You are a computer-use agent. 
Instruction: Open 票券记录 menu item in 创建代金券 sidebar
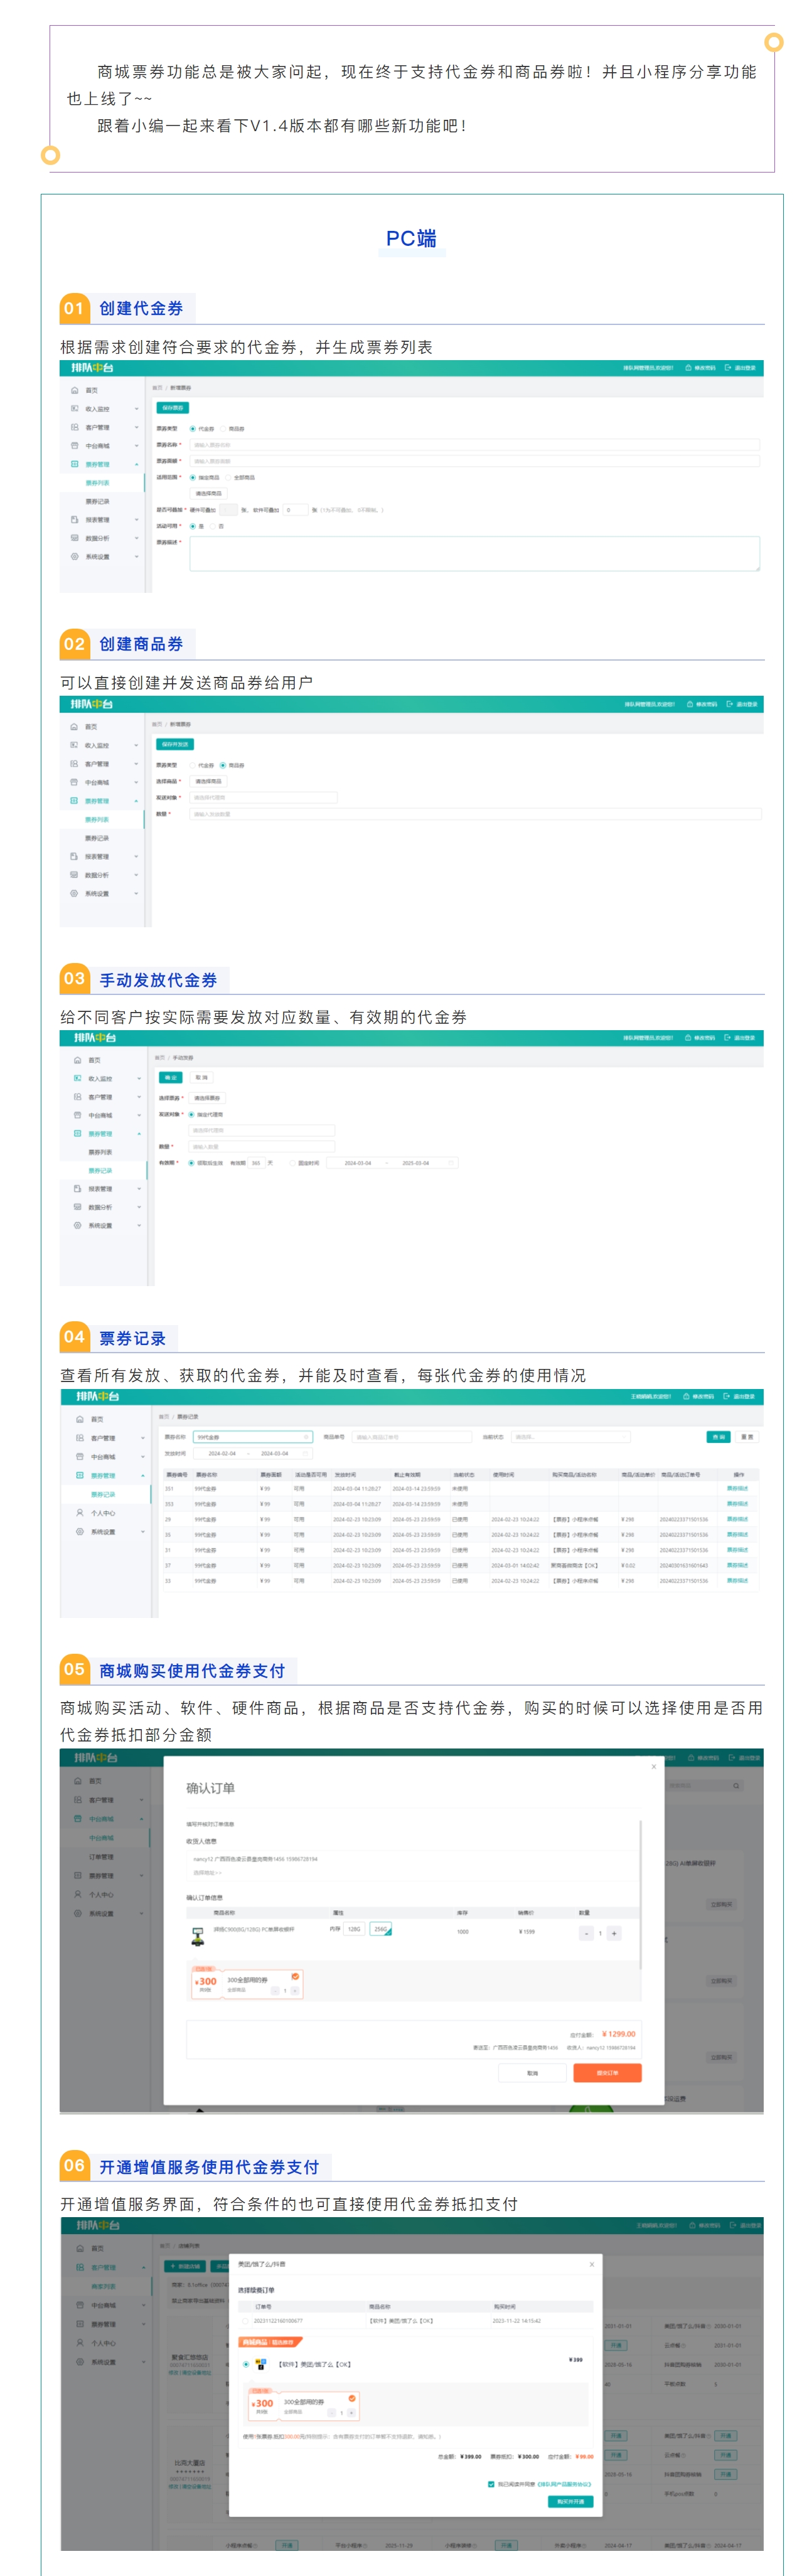click(x=98, y=501)
